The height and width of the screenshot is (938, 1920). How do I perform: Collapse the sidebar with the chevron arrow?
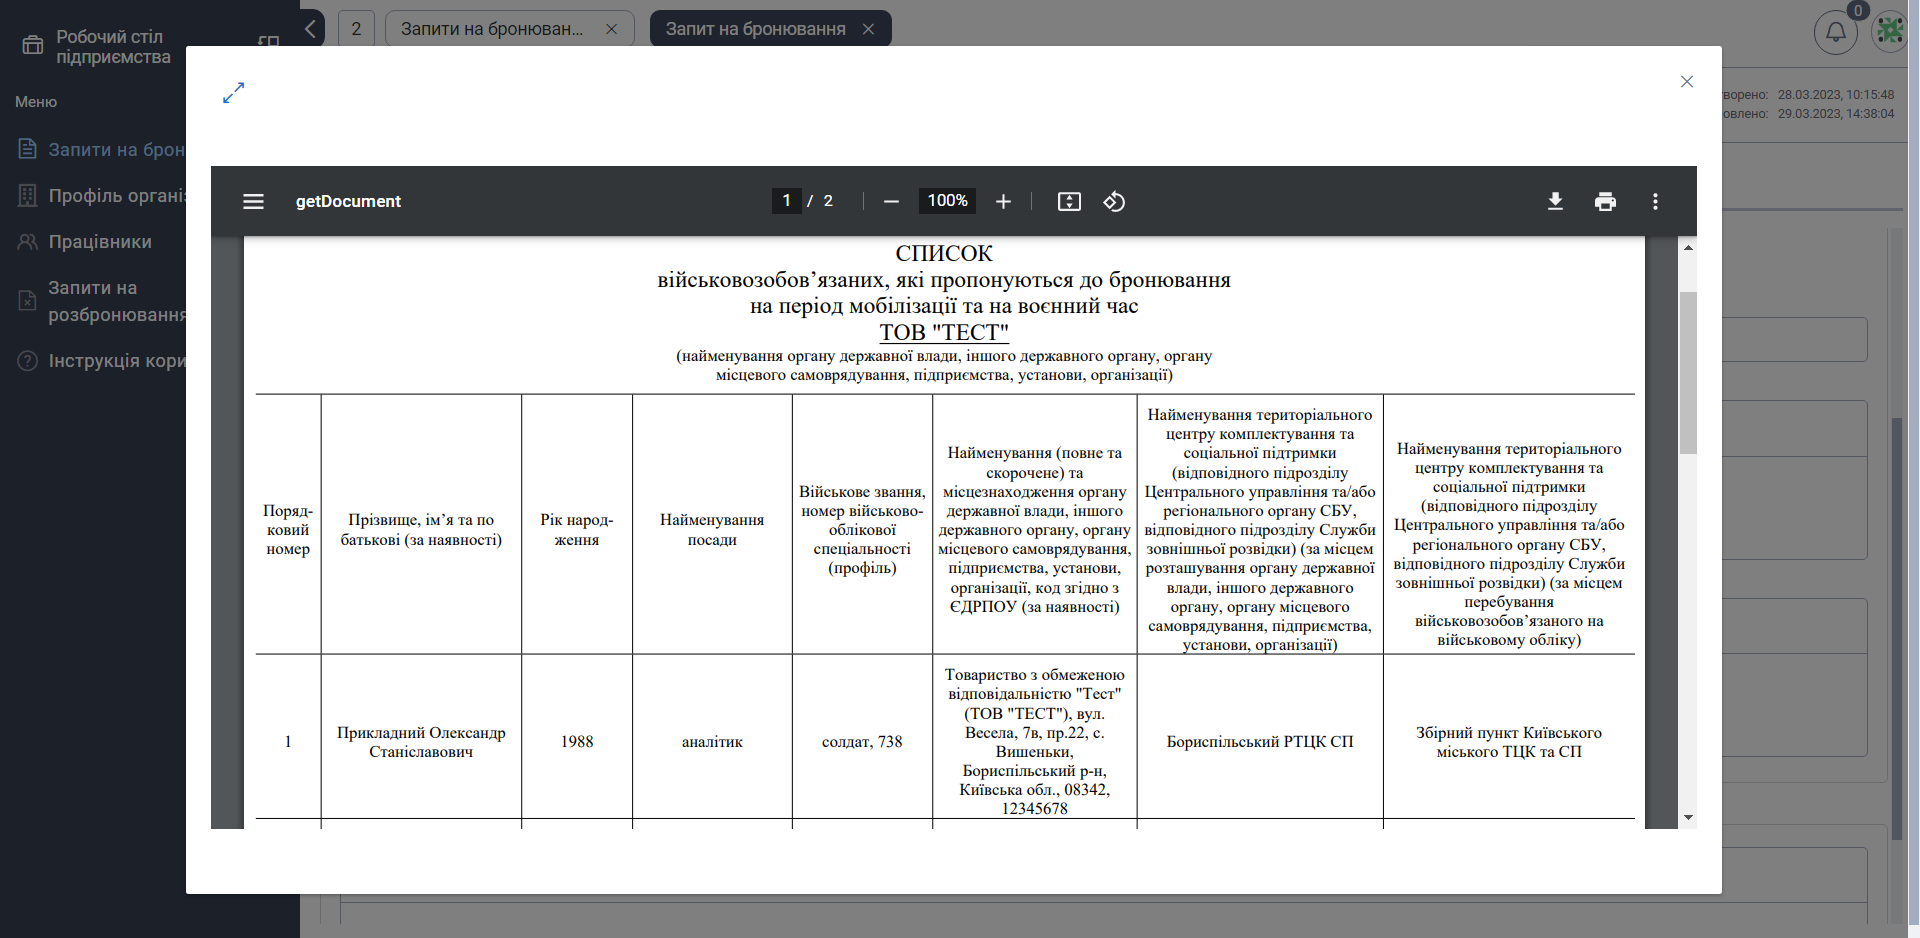coord(311,29)
